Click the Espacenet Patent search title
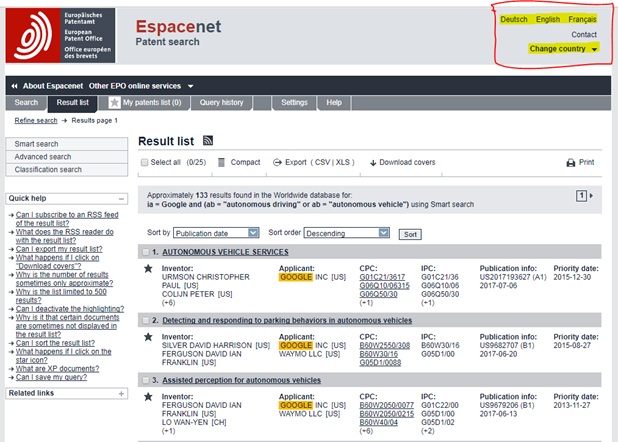Image resolution: width=618 pixels, height=442 pixels. [178, 32]
